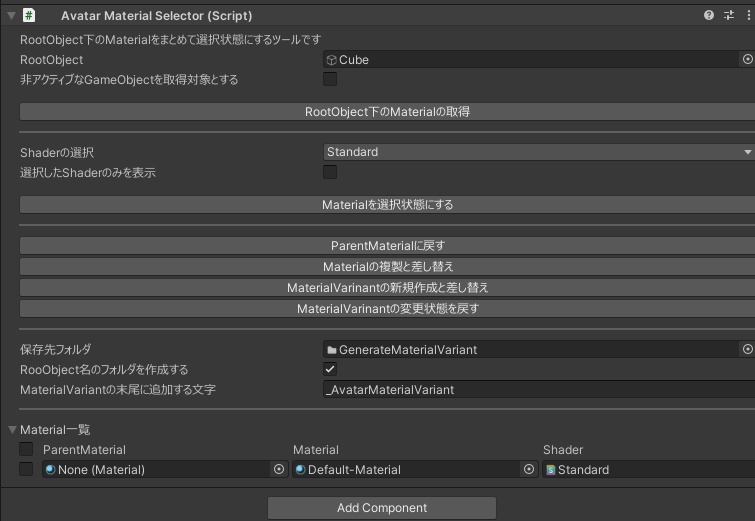
Task: Click the 保存先フォルダ label
Action: 55,349
